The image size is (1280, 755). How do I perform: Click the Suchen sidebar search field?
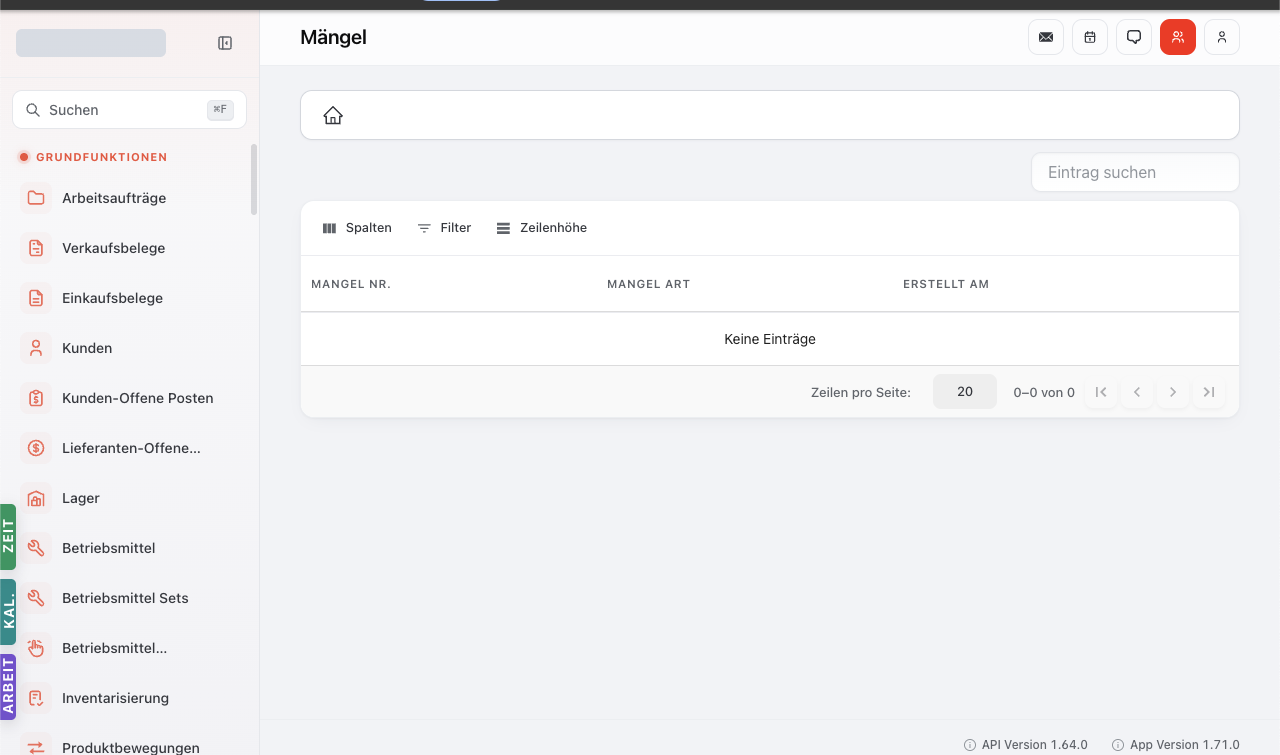tap(129, 110)
